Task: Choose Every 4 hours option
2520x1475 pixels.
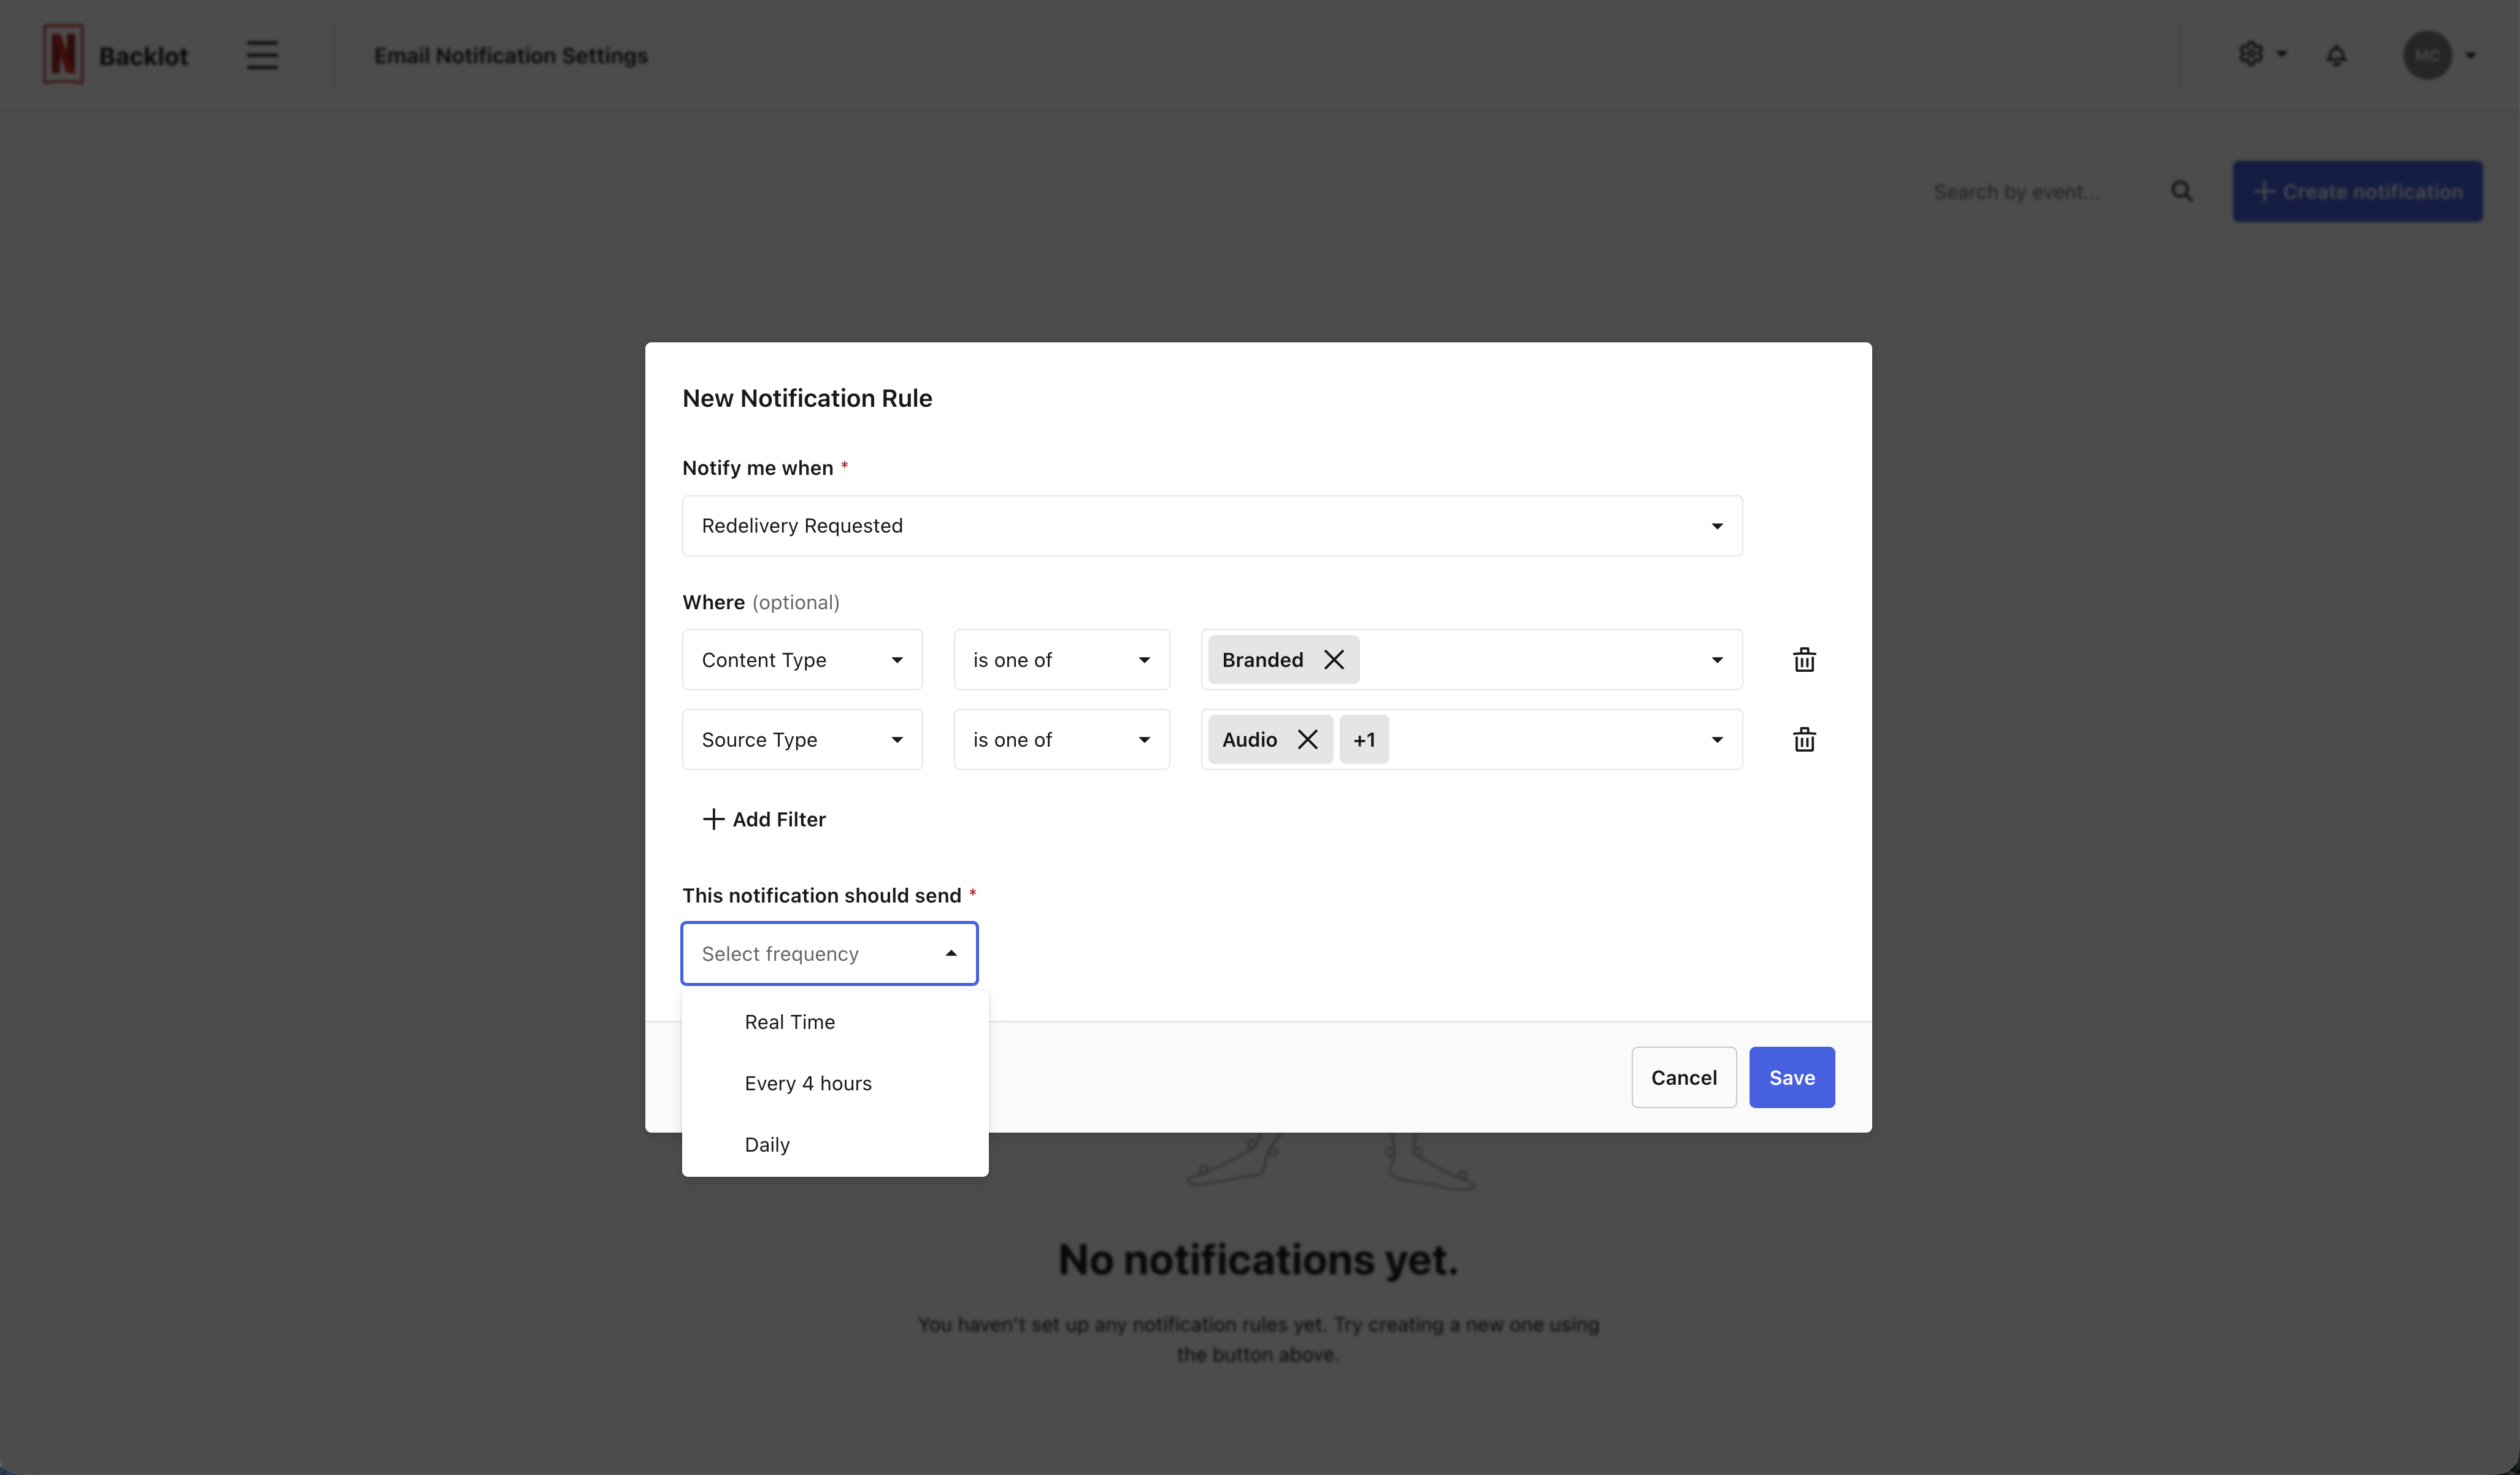Action: tap(808, 1084)
